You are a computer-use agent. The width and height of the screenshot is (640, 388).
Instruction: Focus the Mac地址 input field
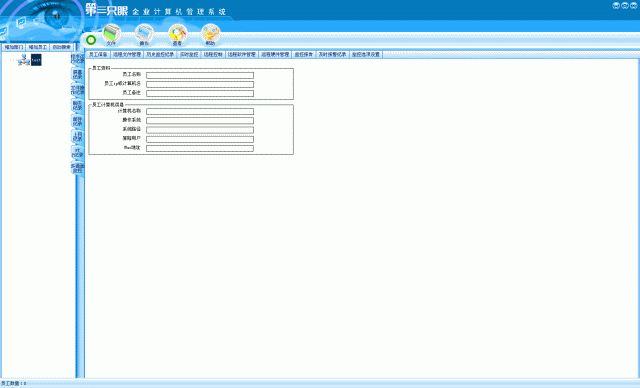point(200,149)
